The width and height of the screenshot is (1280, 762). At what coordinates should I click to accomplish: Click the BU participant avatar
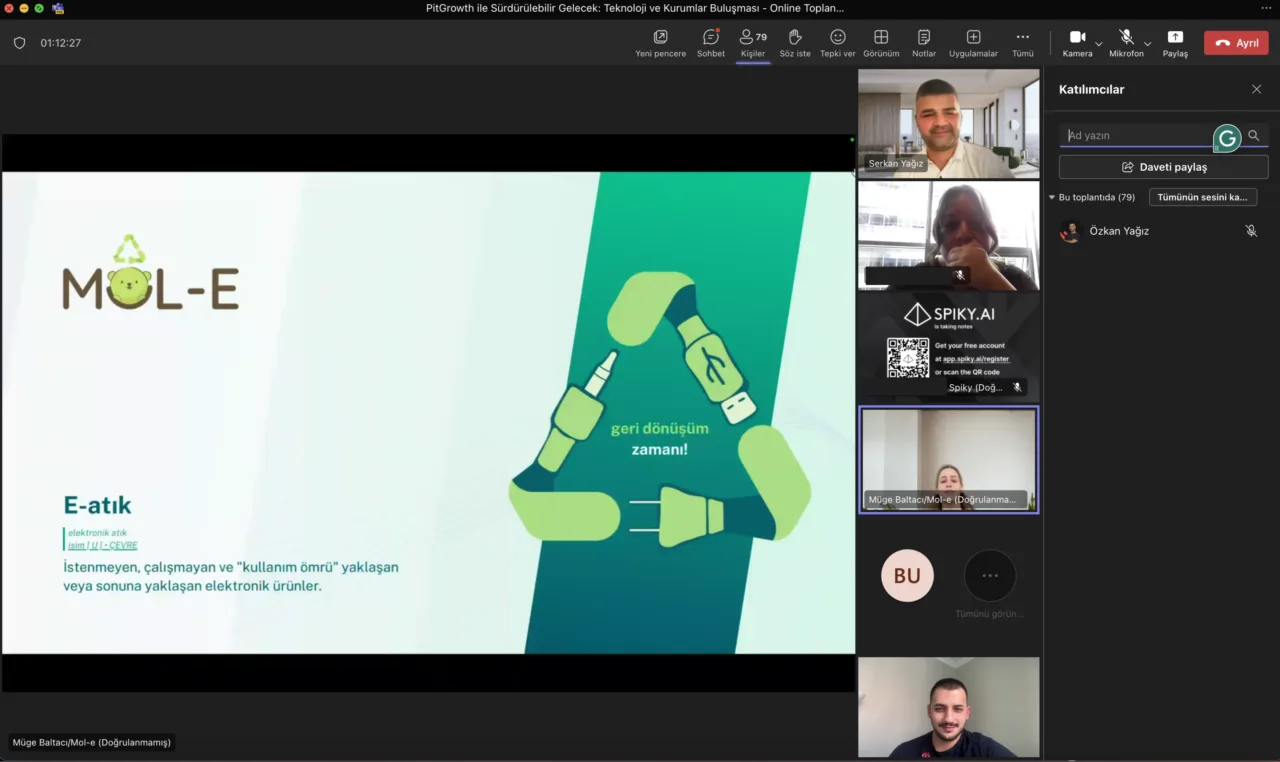point(907,575)
